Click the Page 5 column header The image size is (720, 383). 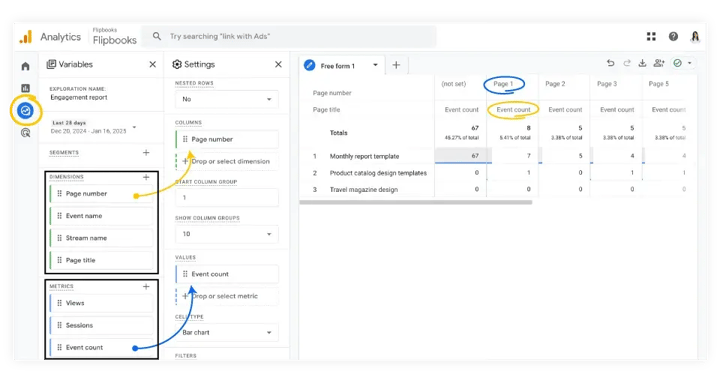click(659, 84)
